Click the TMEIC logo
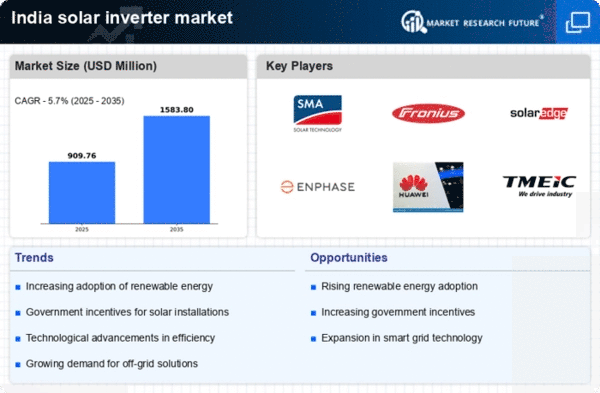This screenshot has width=600, height=393. pos(539,186)
